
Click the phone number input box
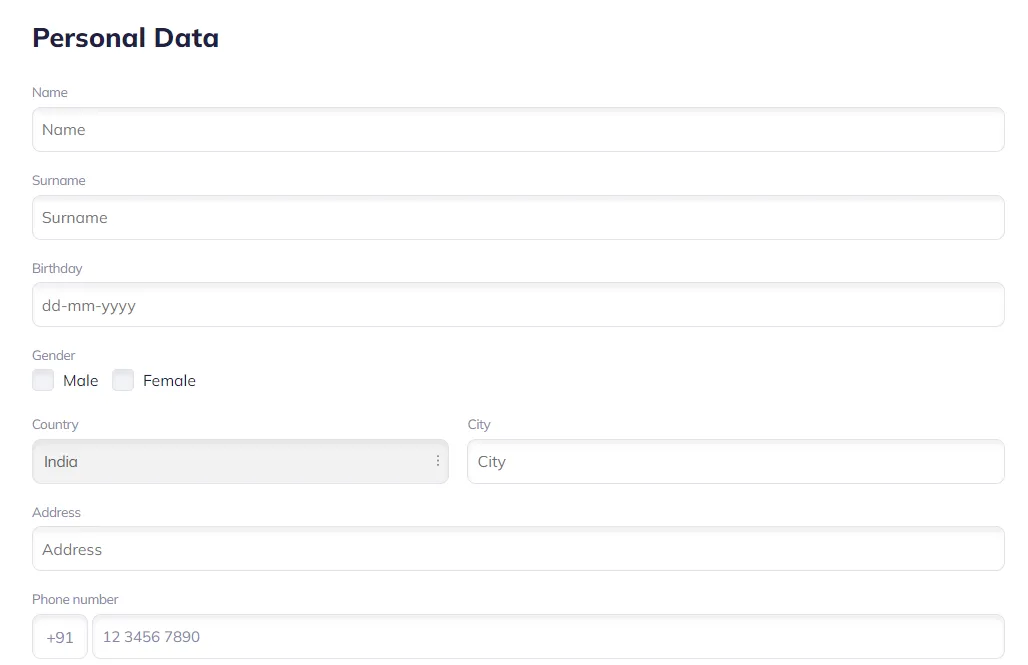[x=548, y=637]
